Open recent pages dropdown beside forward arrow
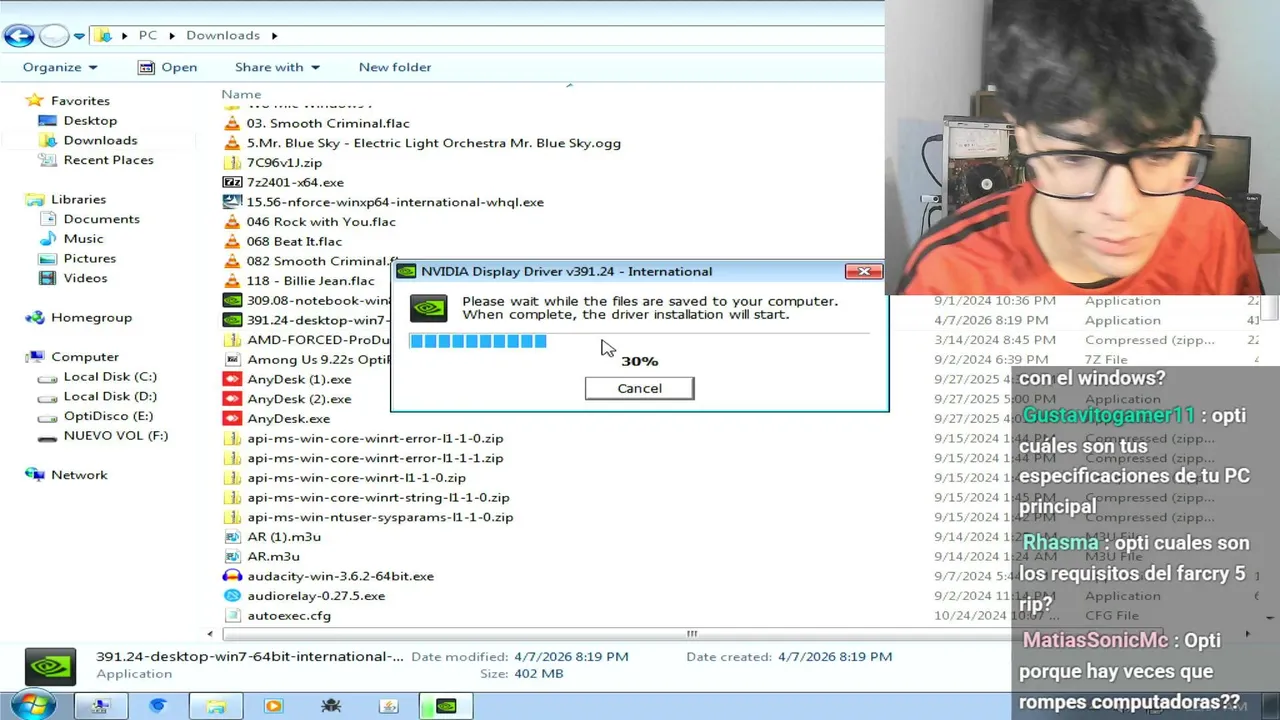Image resolution: width=1280 pixels, height=720 pixels. coord(79,36)
